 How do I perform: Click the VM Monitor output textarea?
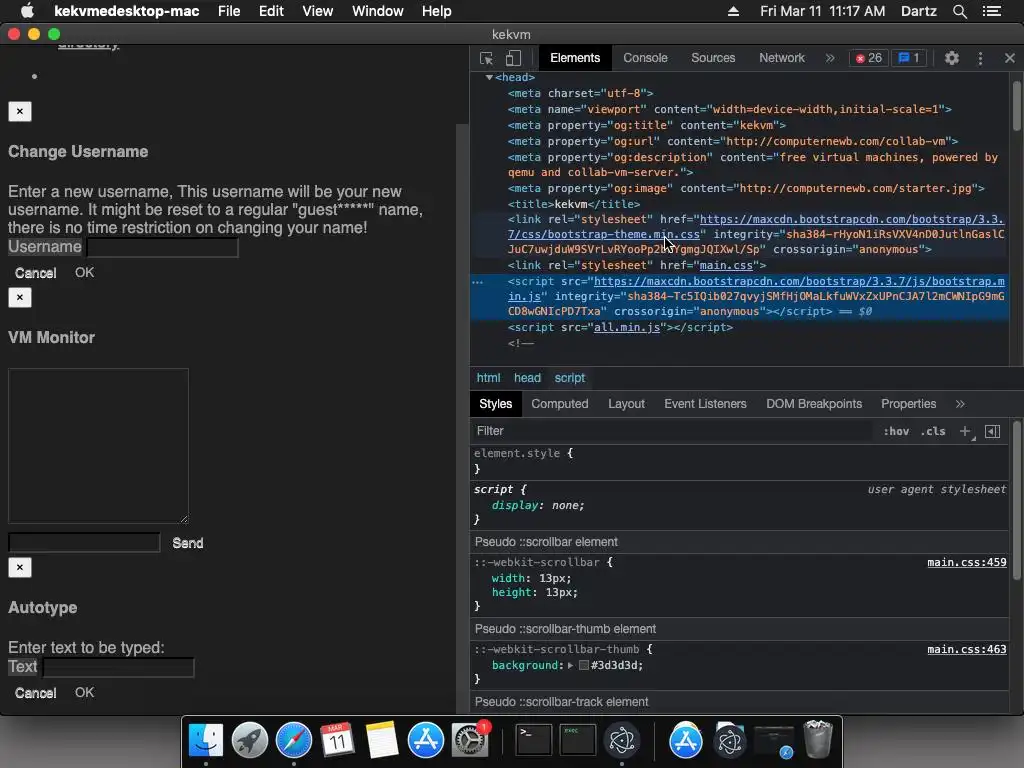point(98,446)
